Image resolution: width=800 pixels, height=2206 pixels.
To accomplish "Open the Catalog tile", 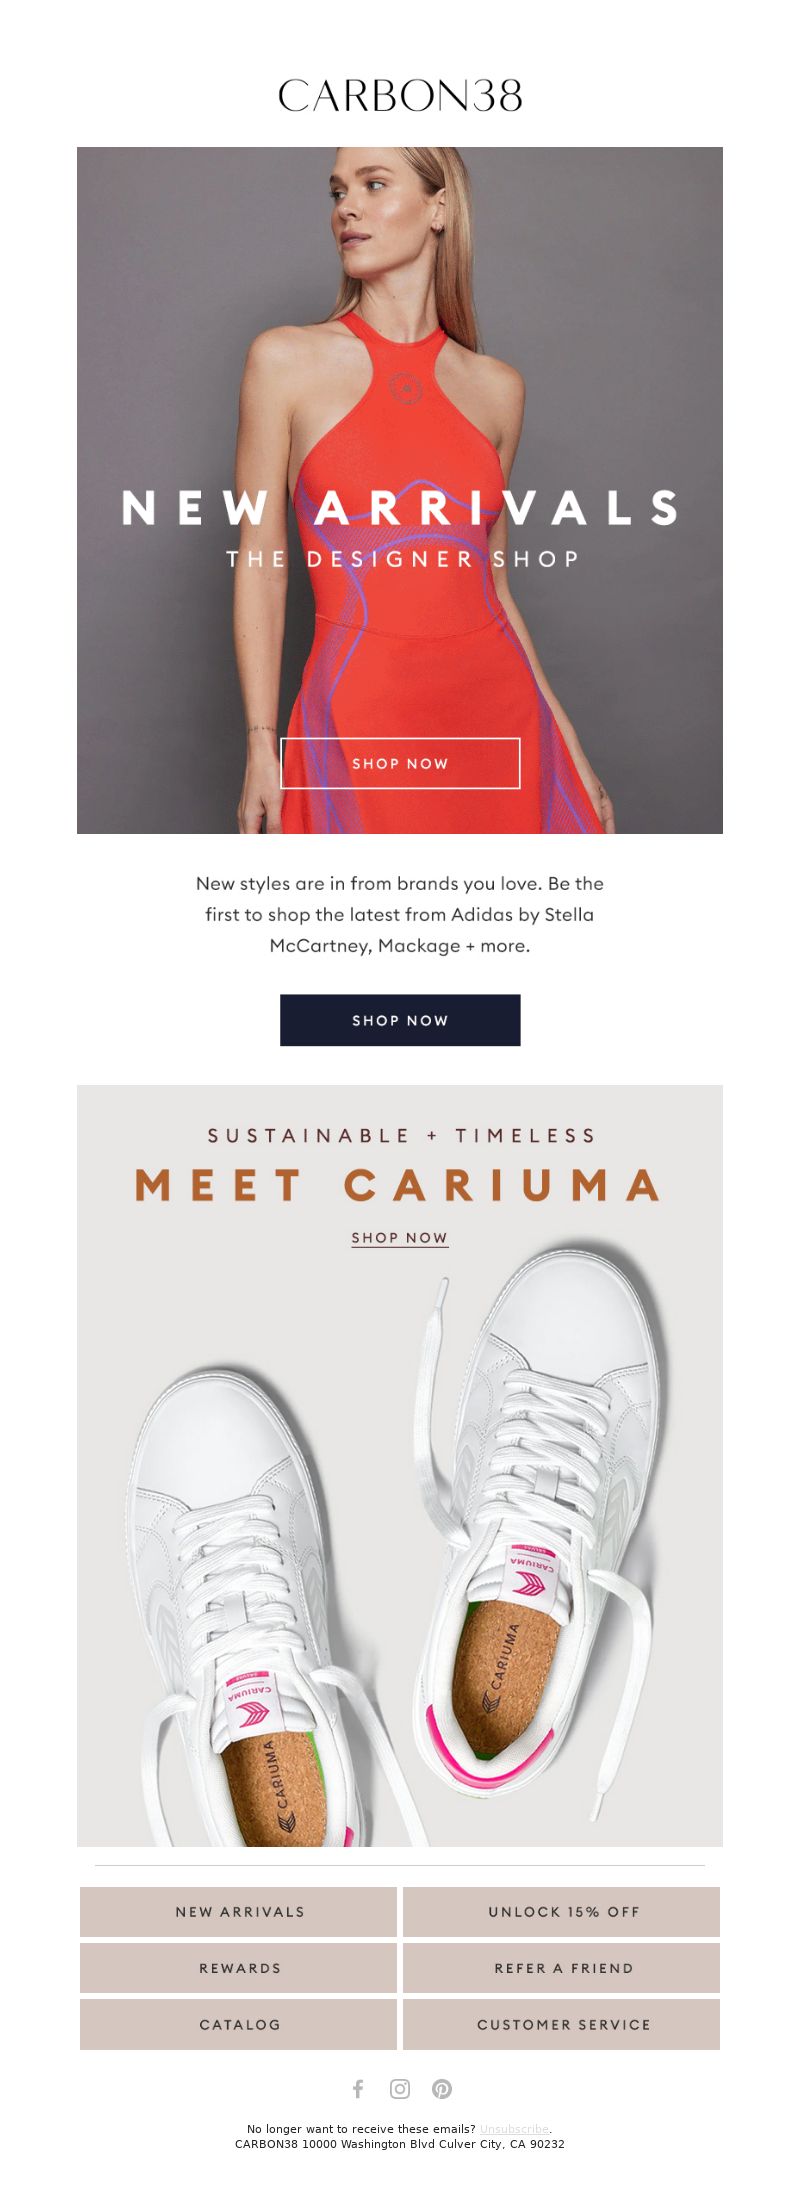I will [239, 2024].
